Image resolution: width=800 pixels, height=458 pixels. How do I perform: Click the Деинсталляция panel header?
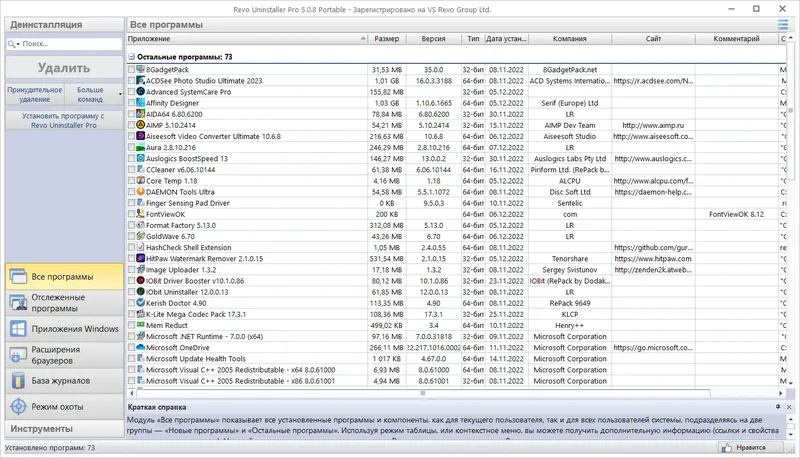coord(64,24)
